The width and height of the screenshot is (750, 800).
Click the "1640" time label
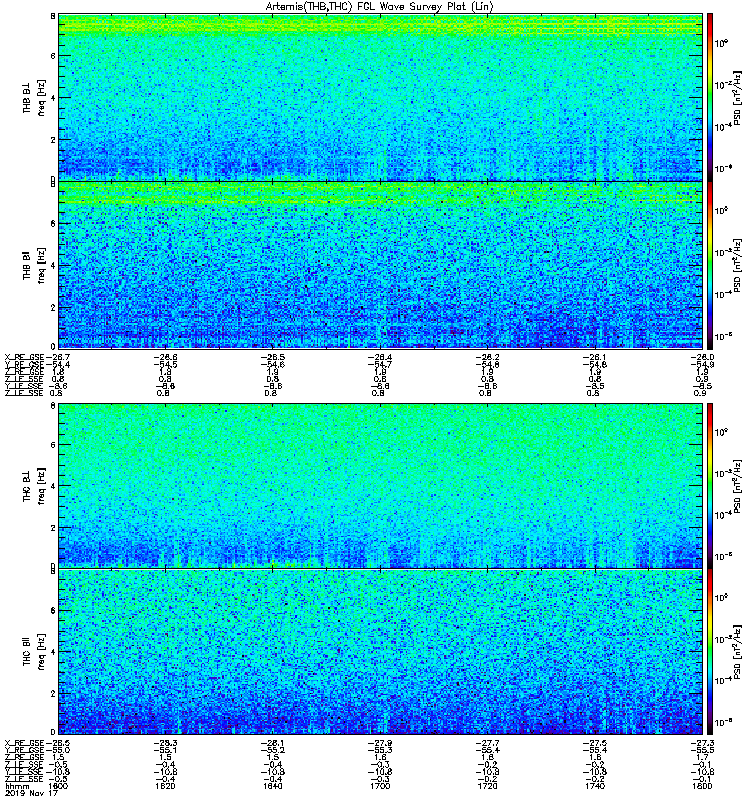click(x=273, y=786)
